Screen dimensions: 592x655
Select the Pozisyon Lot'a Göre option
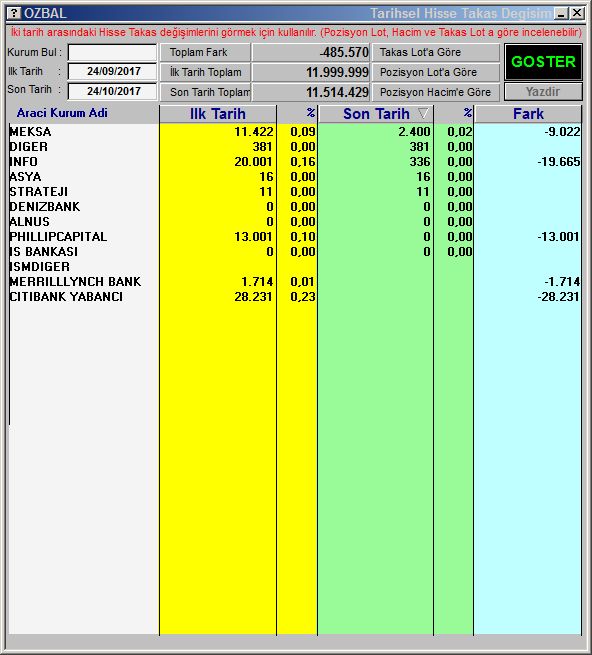(x=436, y=72)
